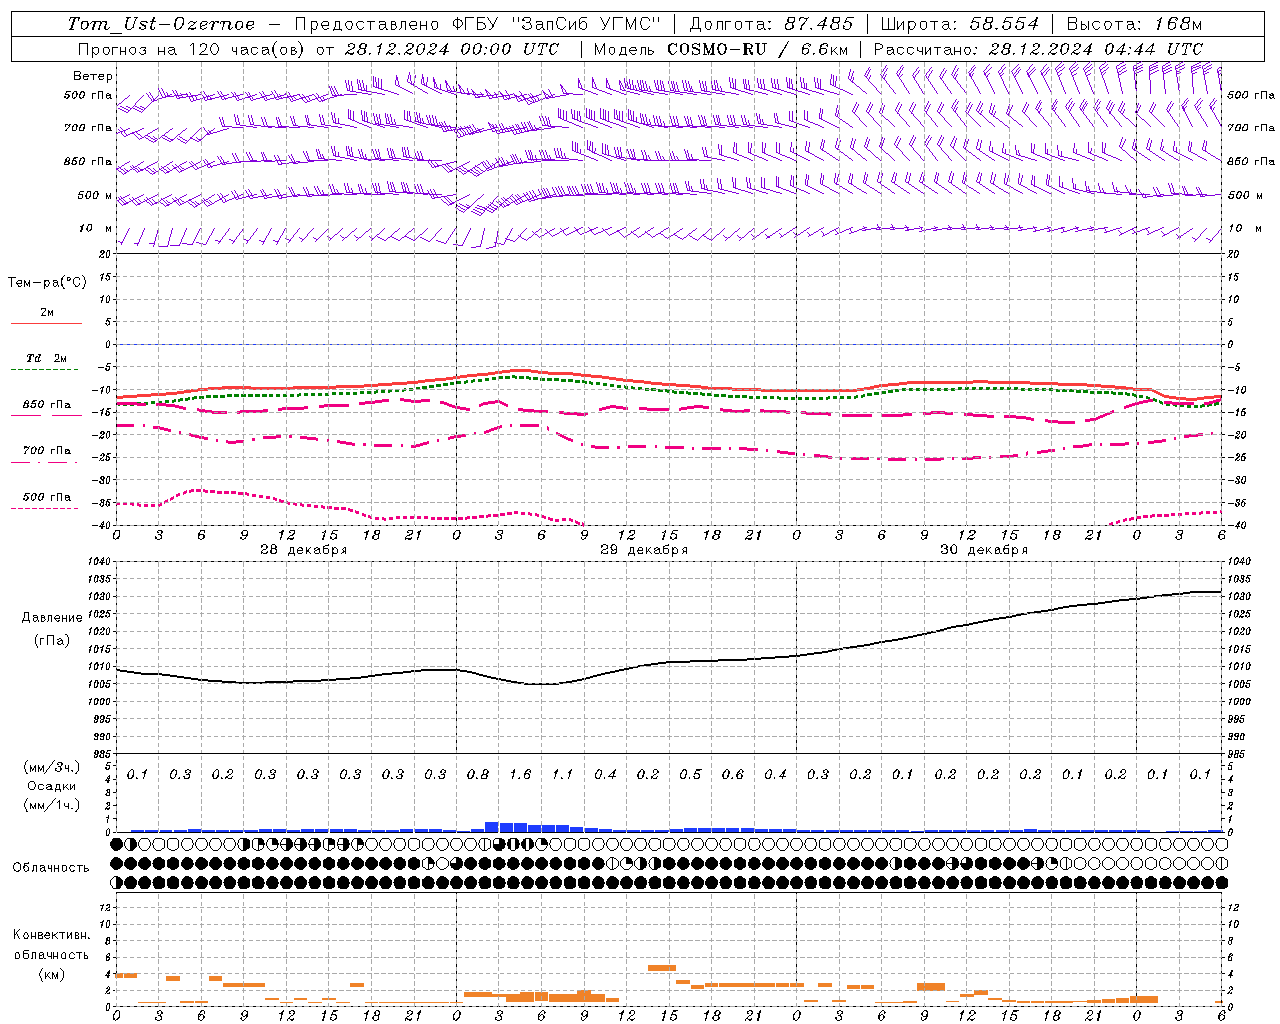1280x1024 pixels.
Task: Click the '850 гПа' temperature legend entry
Action: [x=46, y=404]
